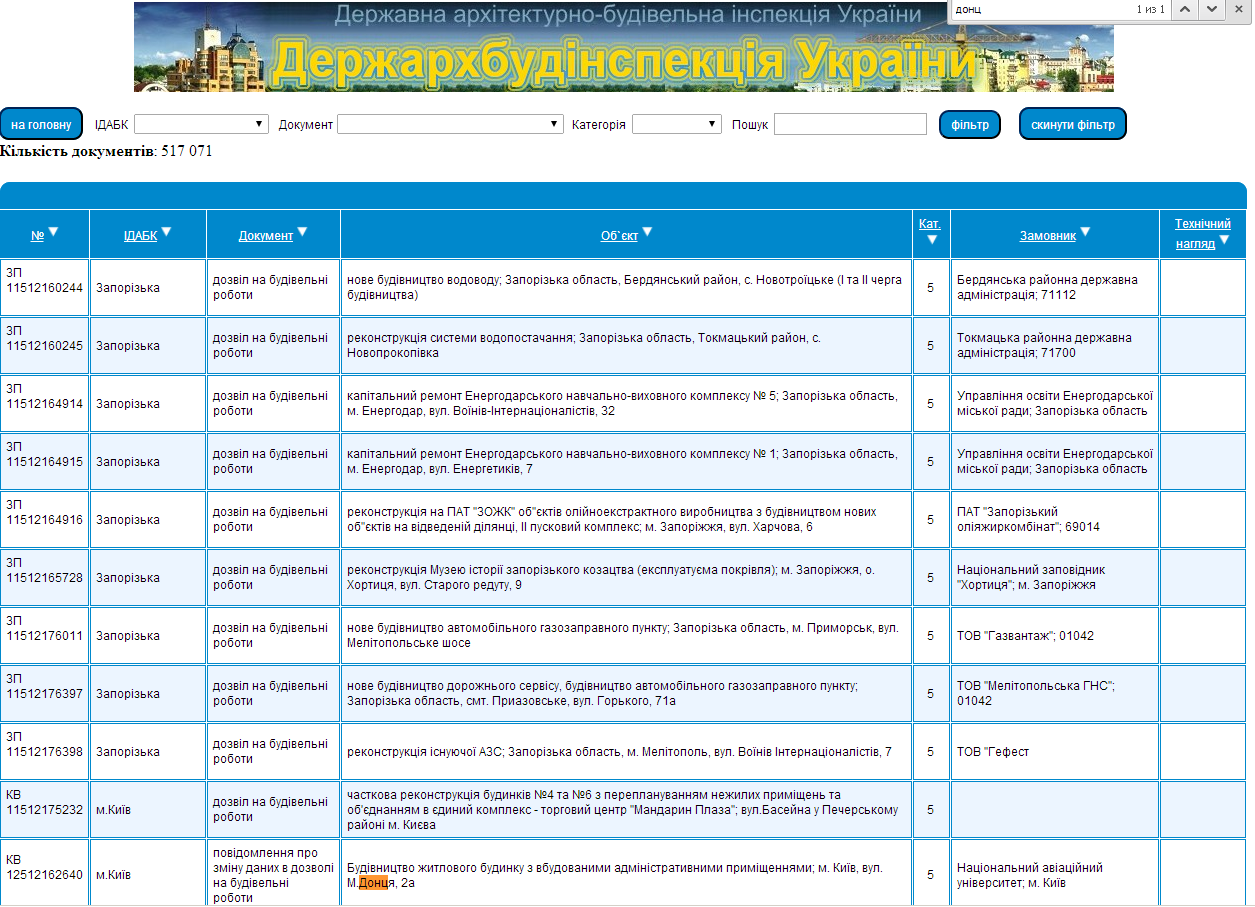Click the Пошук search input field
The height and width of the screenshot is (907, 1255).
coord(850,124)
